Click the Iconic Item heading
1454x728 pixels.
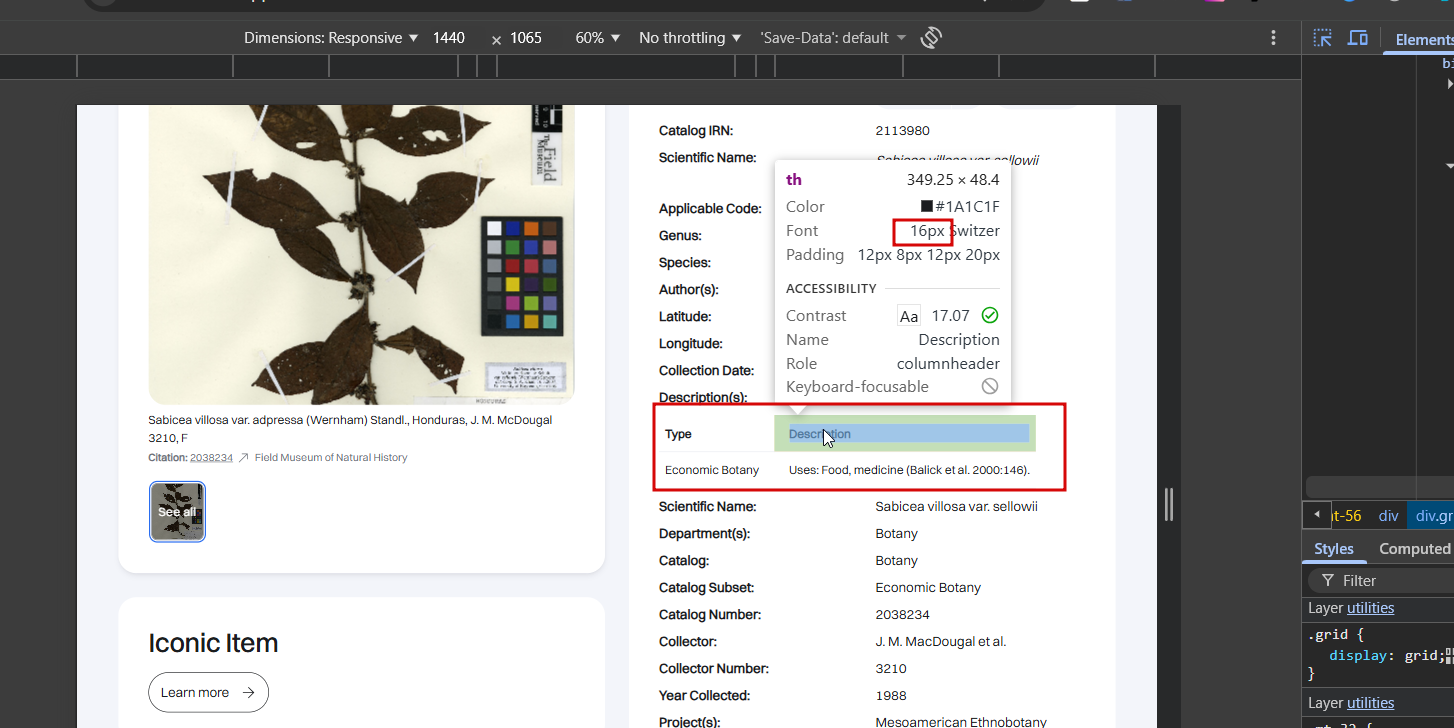point(213,643)
